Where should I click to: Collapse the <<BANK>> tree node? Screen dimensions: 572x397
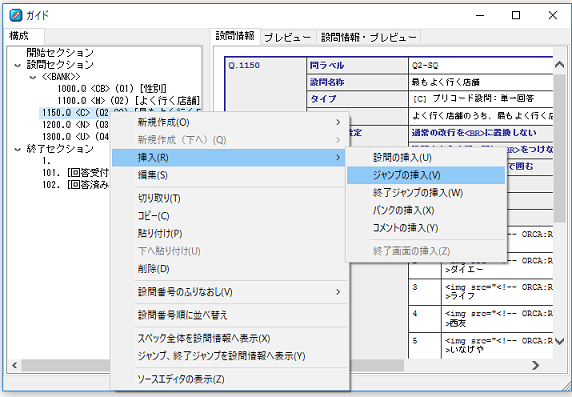coord(33,77)
